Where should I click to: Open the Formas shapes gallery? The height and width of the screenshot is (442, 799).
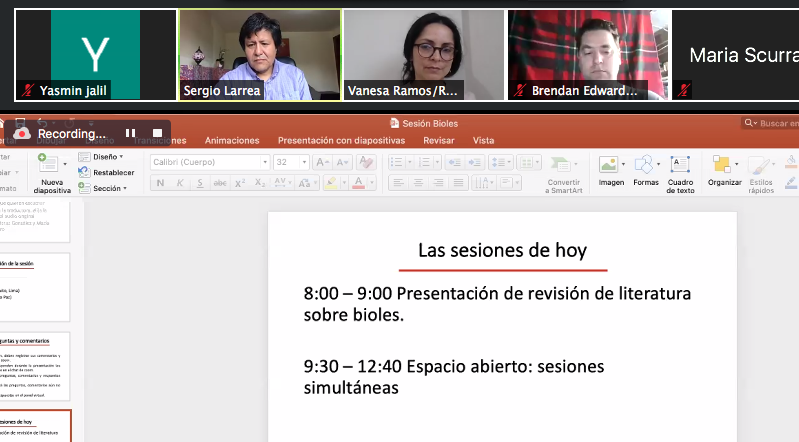645,164
